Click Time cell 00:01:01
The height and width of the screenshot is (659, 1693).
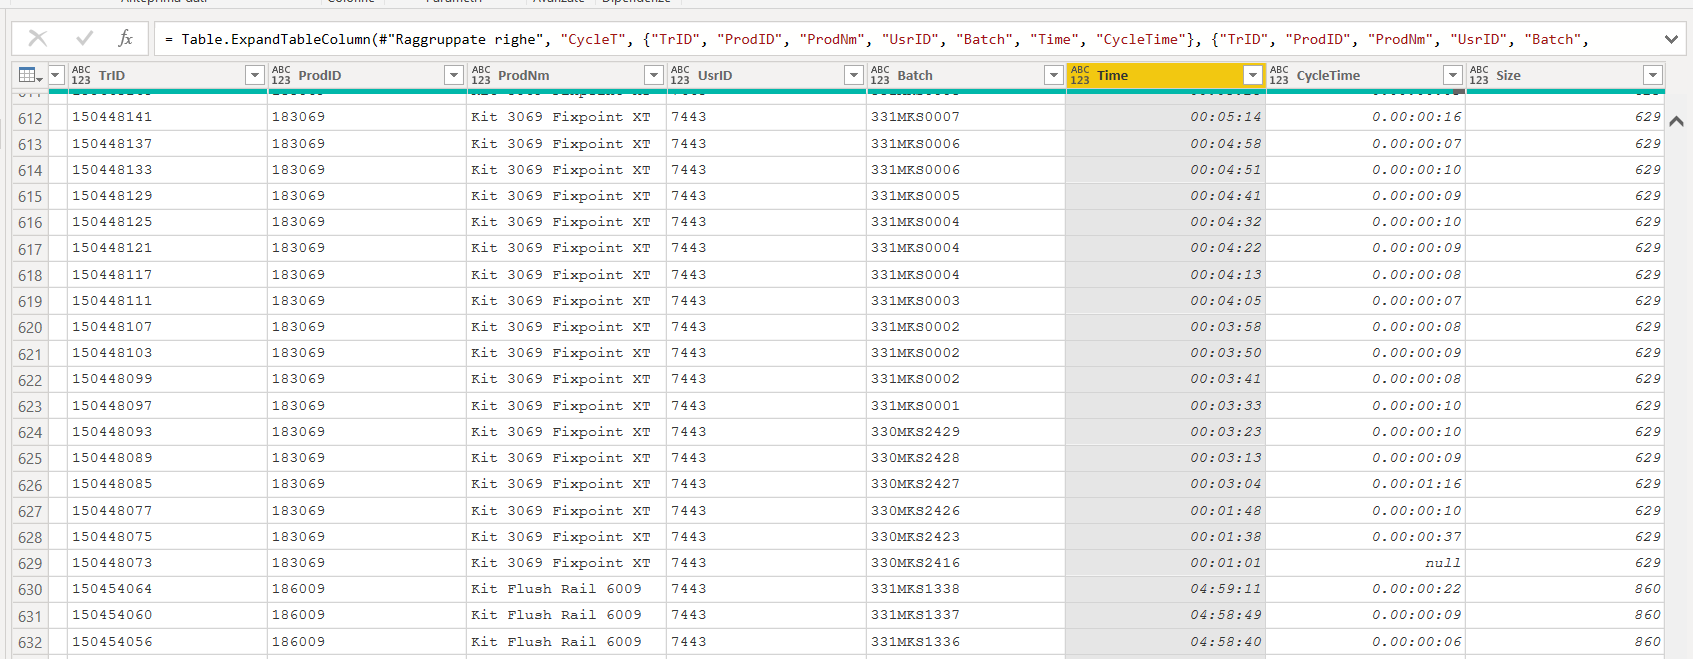click(1166, 563)
